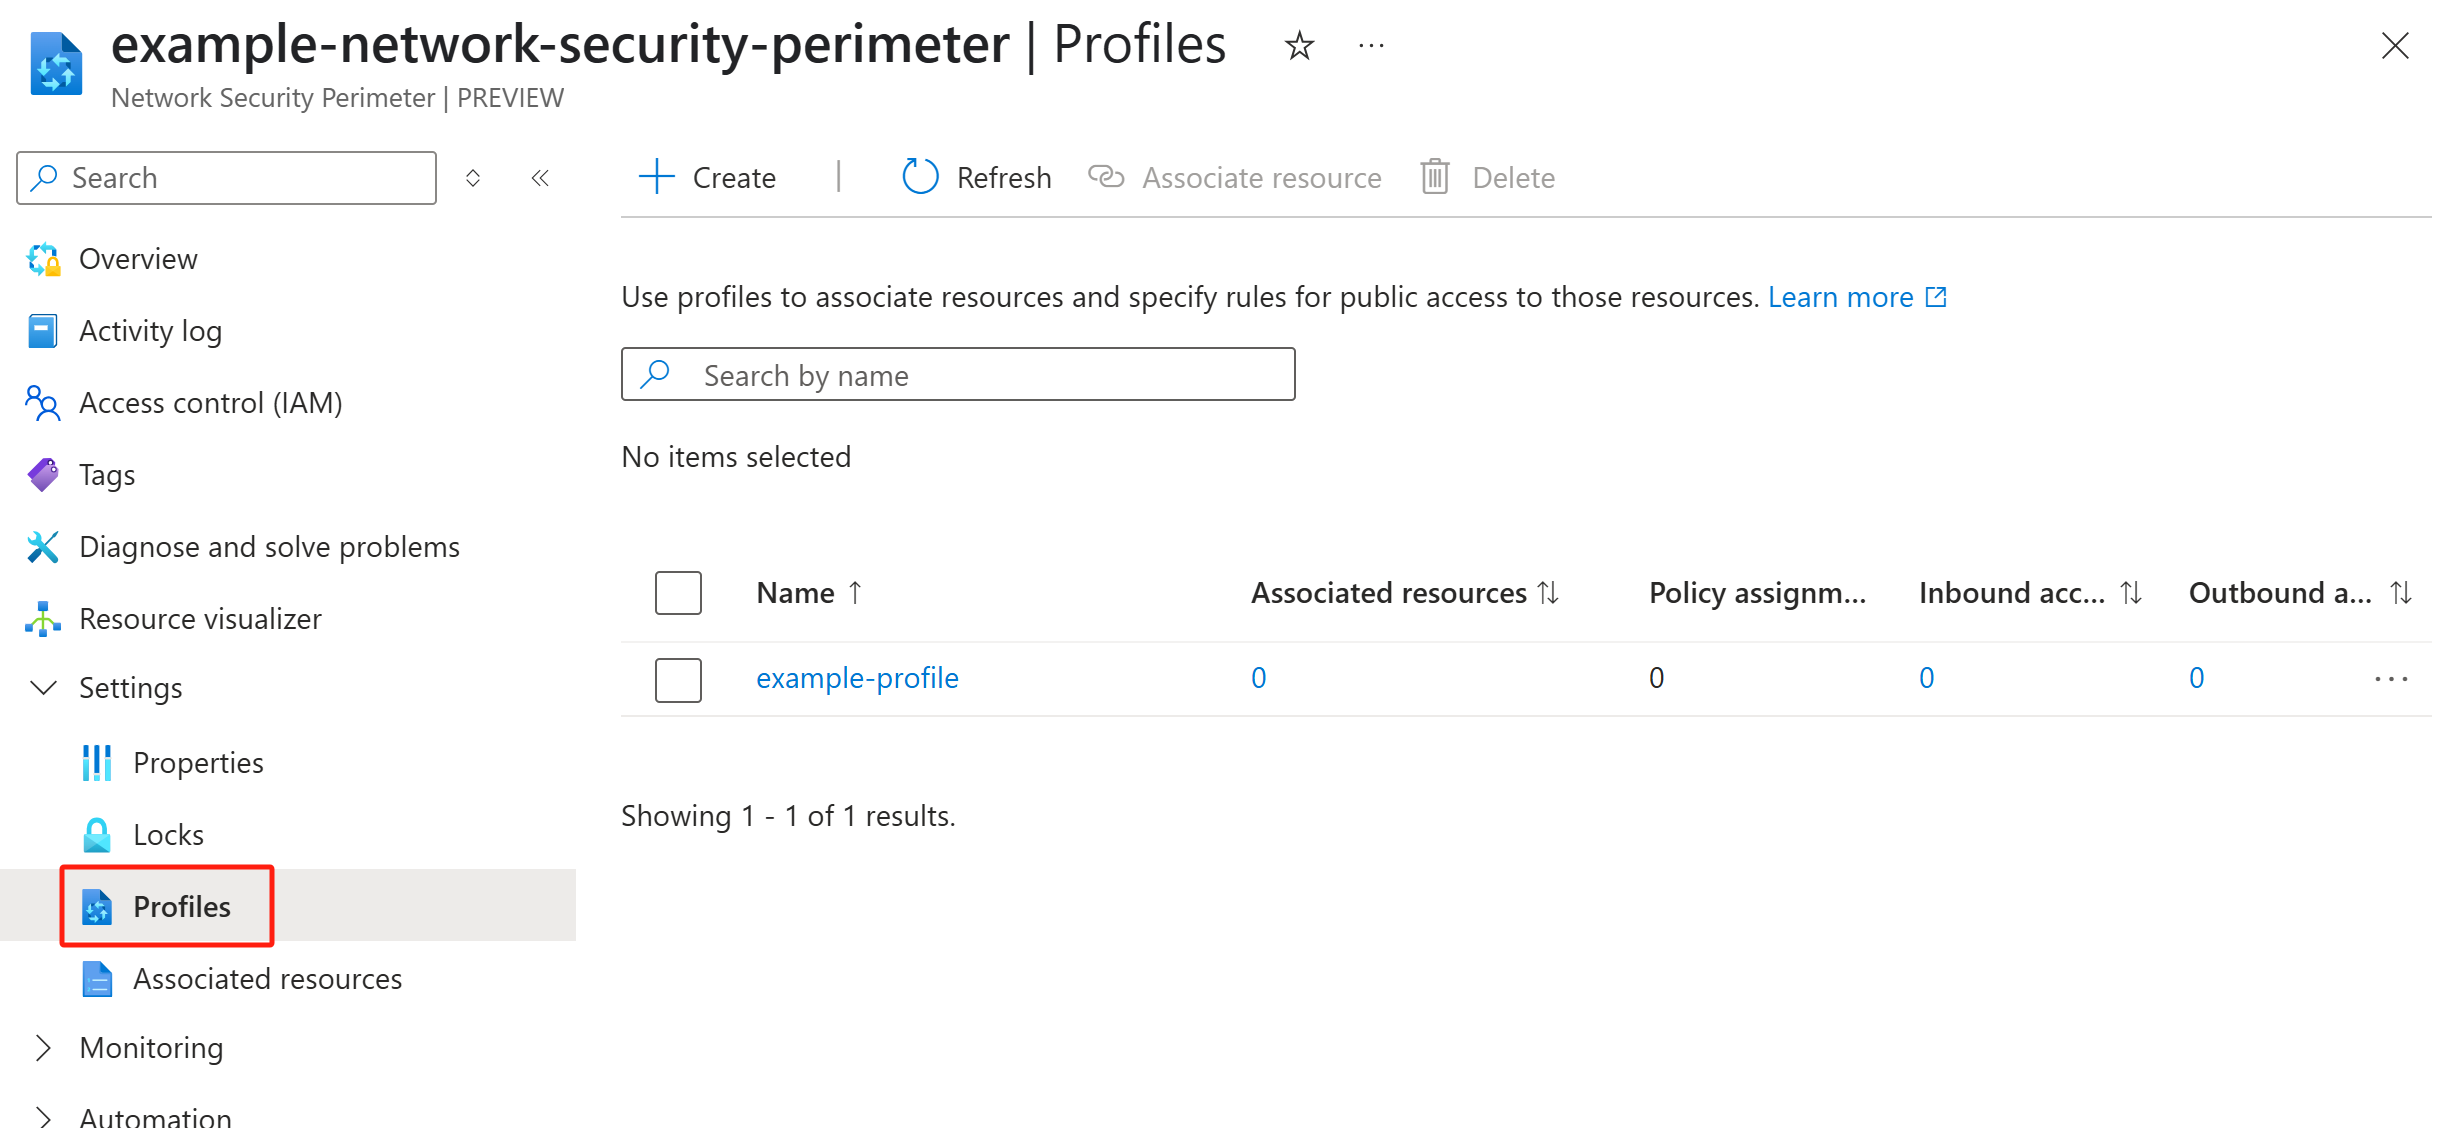Click example-profile inbound access count
This screenshot has height=1128, width=2460.
(x=1926, y=678)
